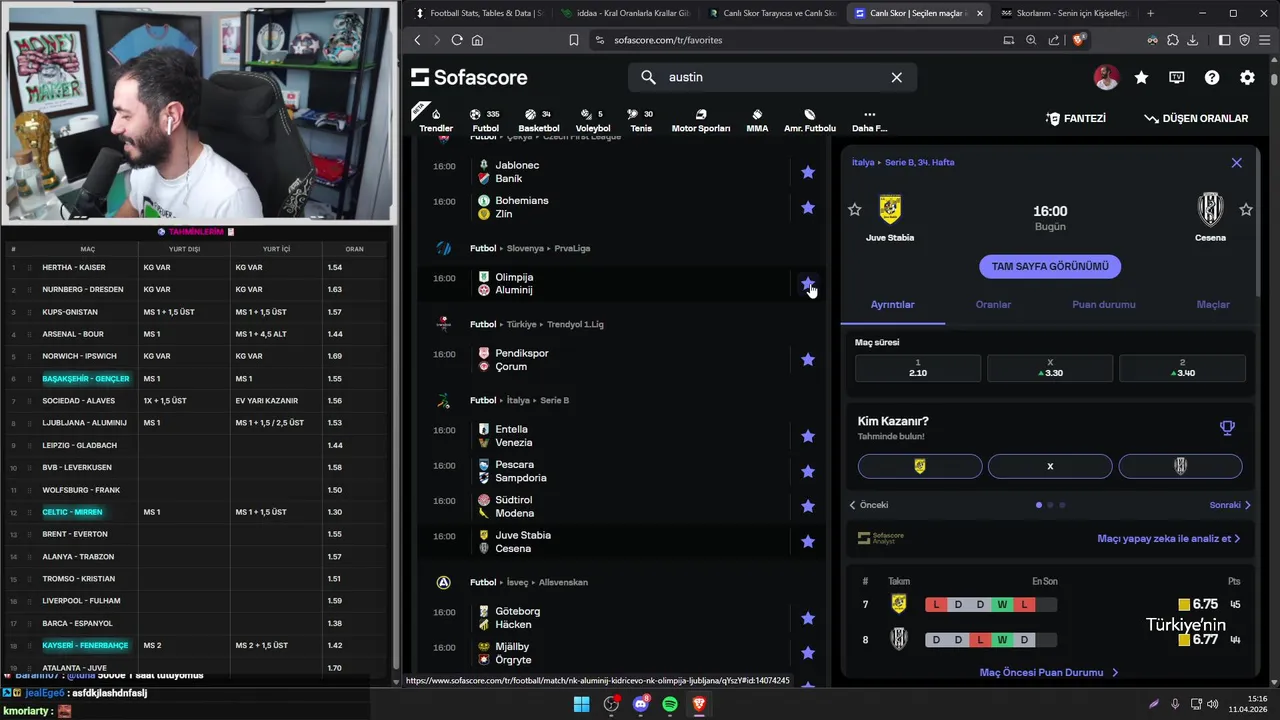1280x720 pixels.
Task: Toggle favorite star for Olimpija - Aluminij
Action: point(808,284)
